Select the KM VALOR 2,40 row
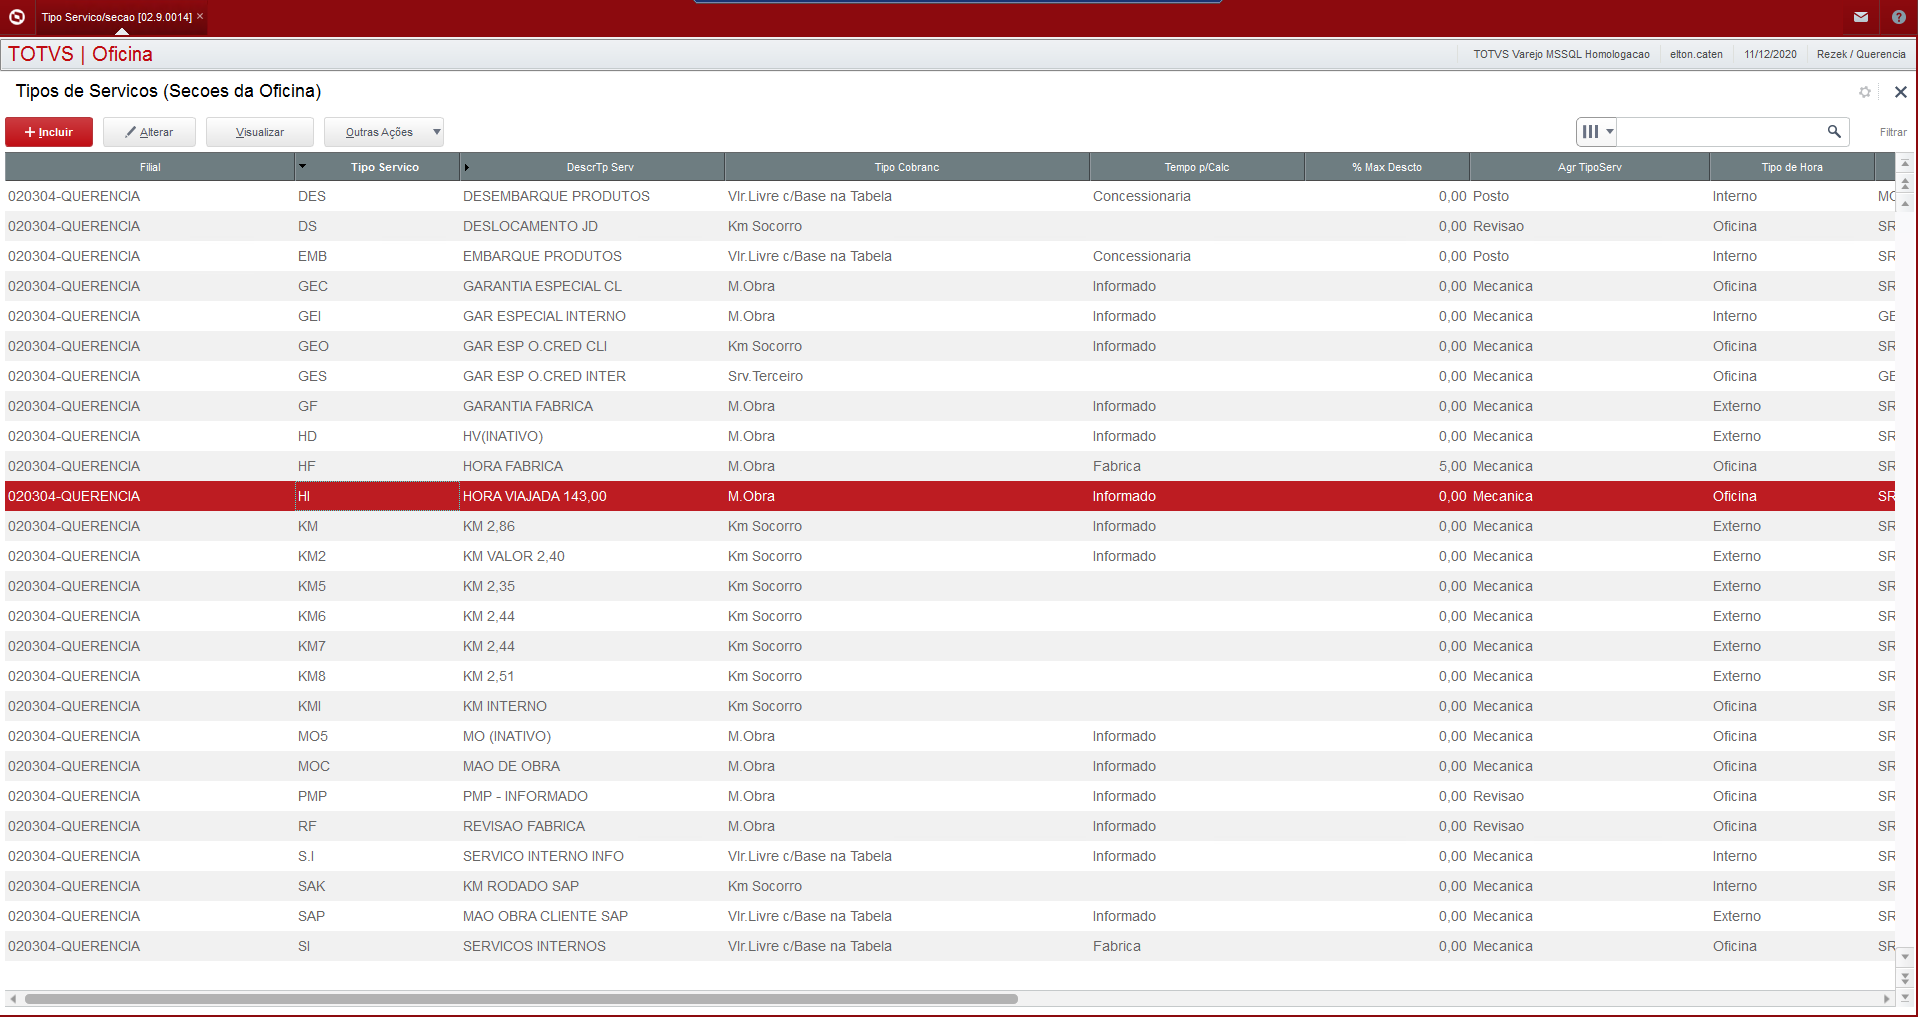This screenshot has width=1918, height=1017. [x=950, y=556]
